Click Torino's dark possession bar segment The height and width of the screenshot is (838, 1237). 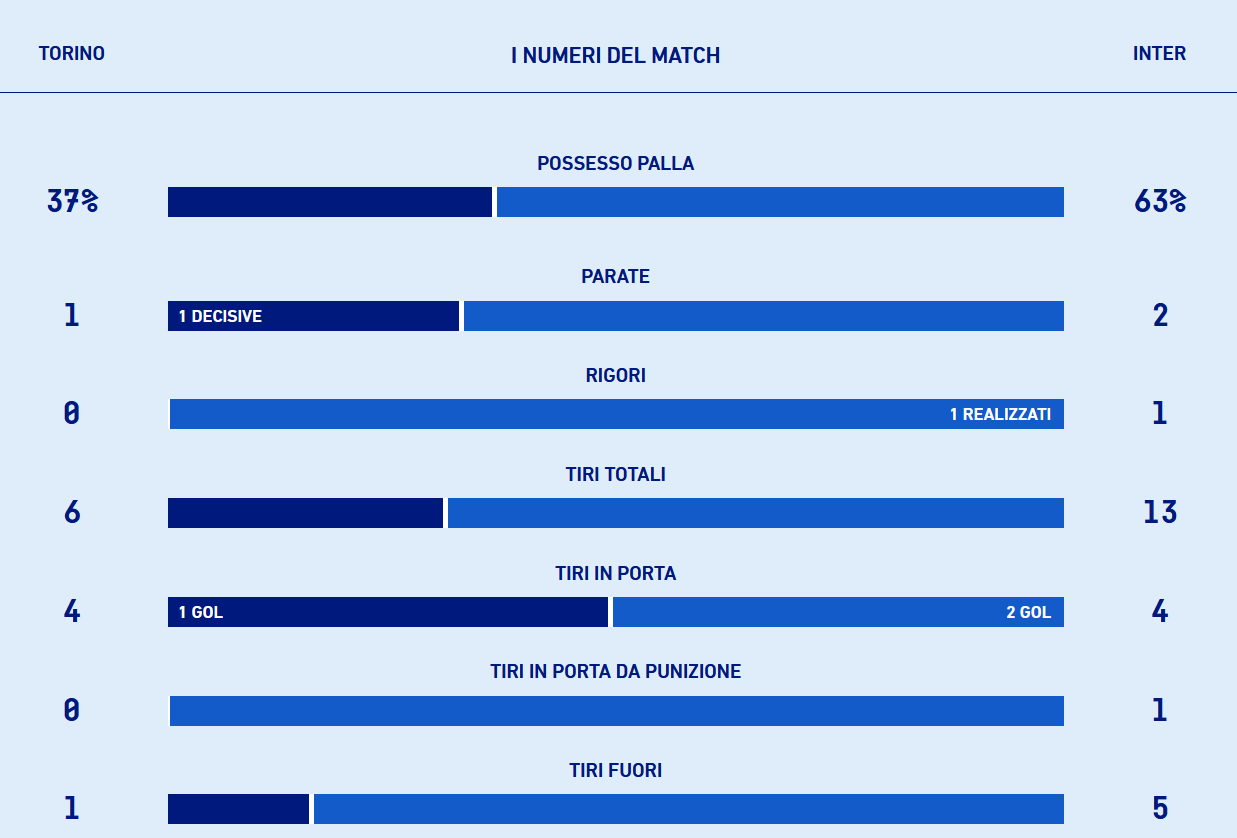point(330,202)
